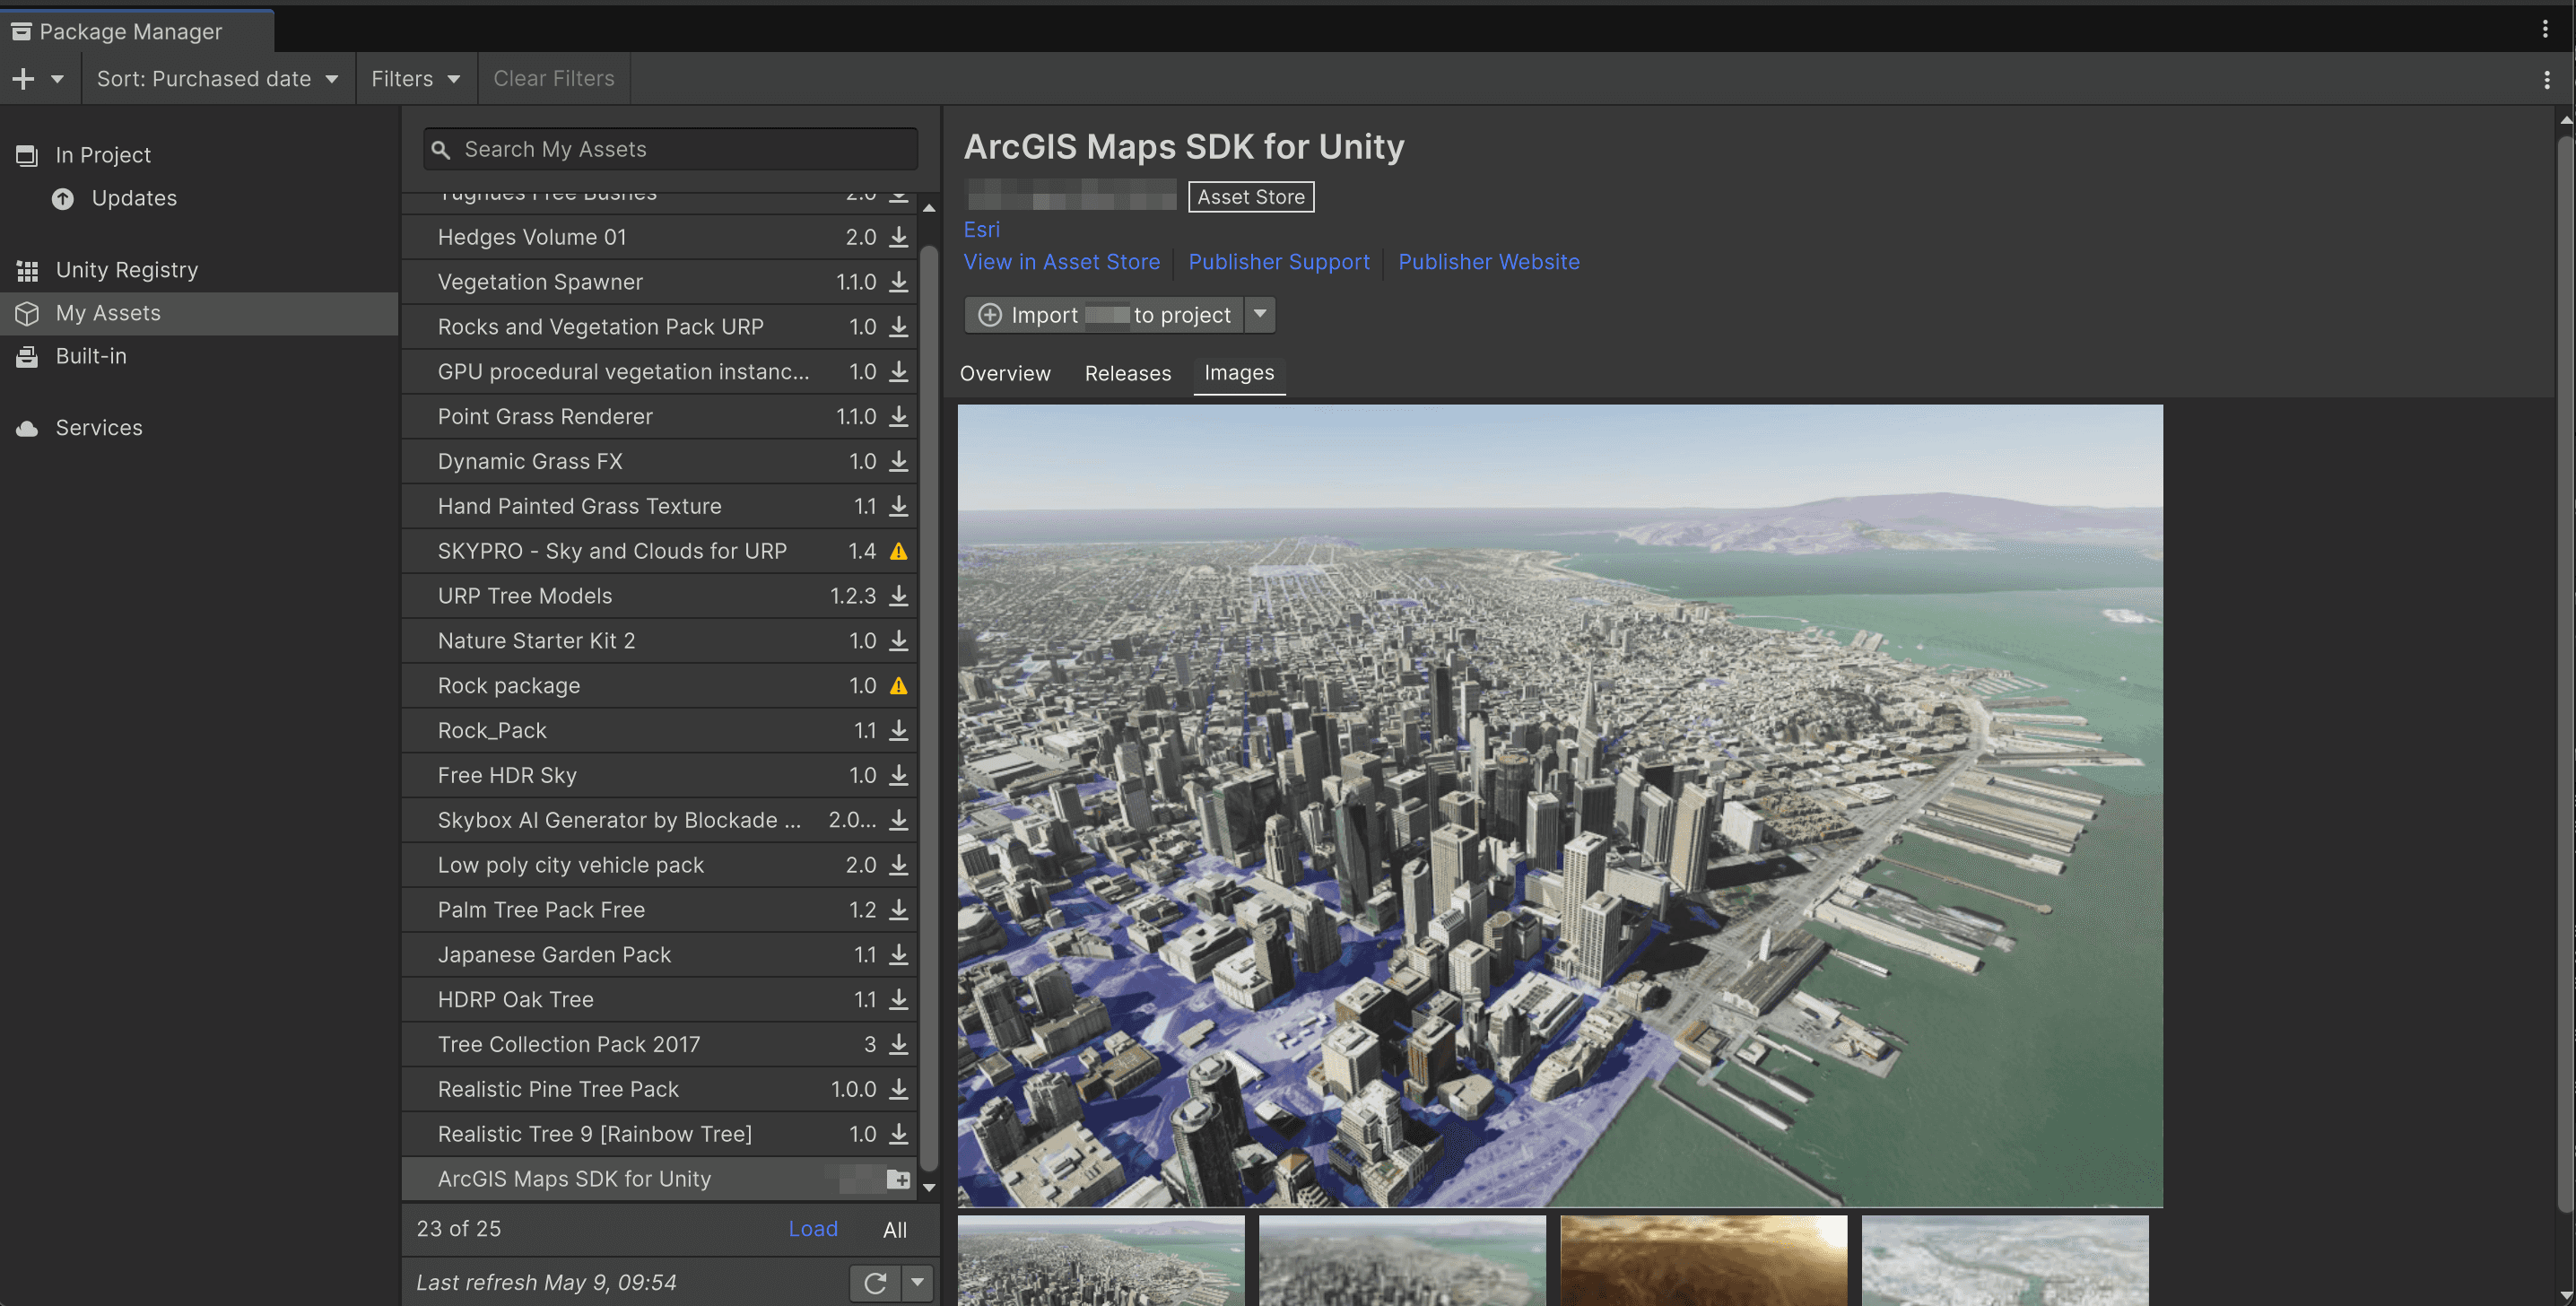Switch to the Overview tab
The width and height of the screenshot is (2576, 1306).
point(1005,374)
